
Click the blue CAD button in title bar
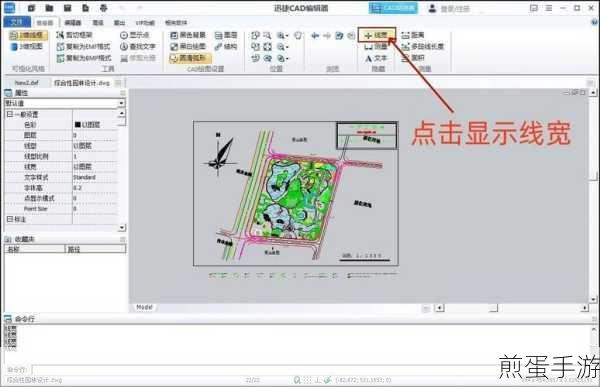click(x=393, y=8)
